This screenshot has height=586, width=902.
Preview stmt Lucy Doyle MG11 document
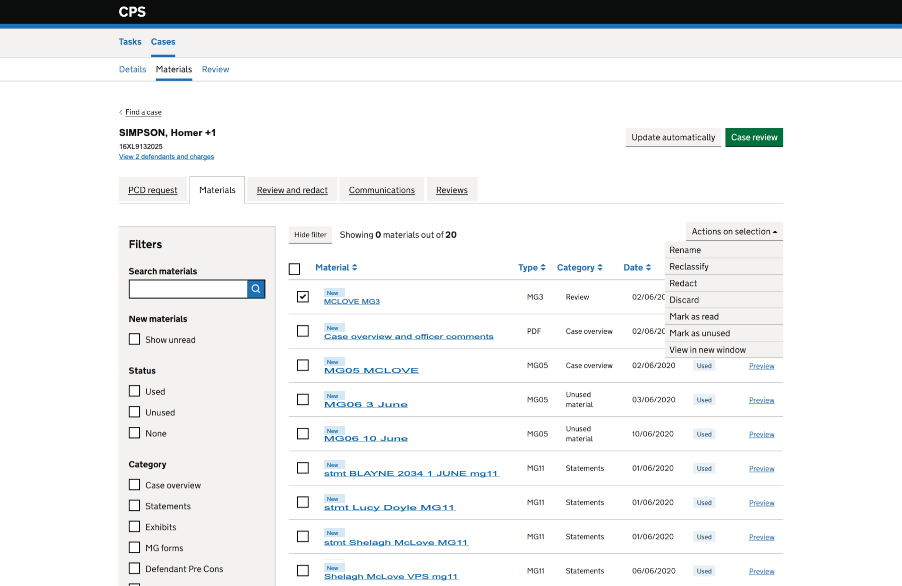[761, 503]
